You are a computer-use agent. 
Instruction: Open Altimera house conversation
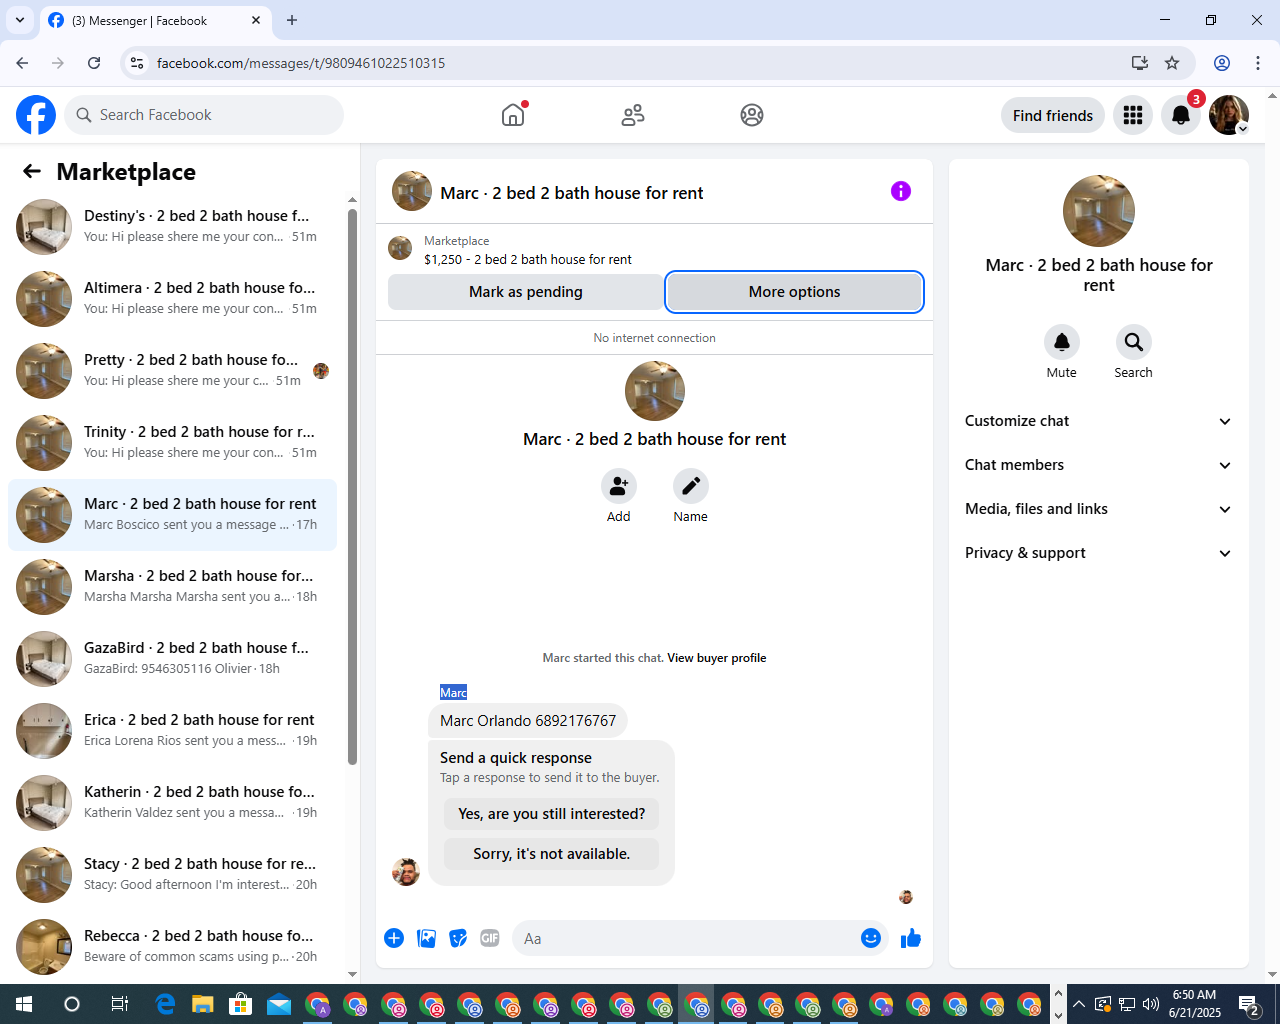[172, 299]
